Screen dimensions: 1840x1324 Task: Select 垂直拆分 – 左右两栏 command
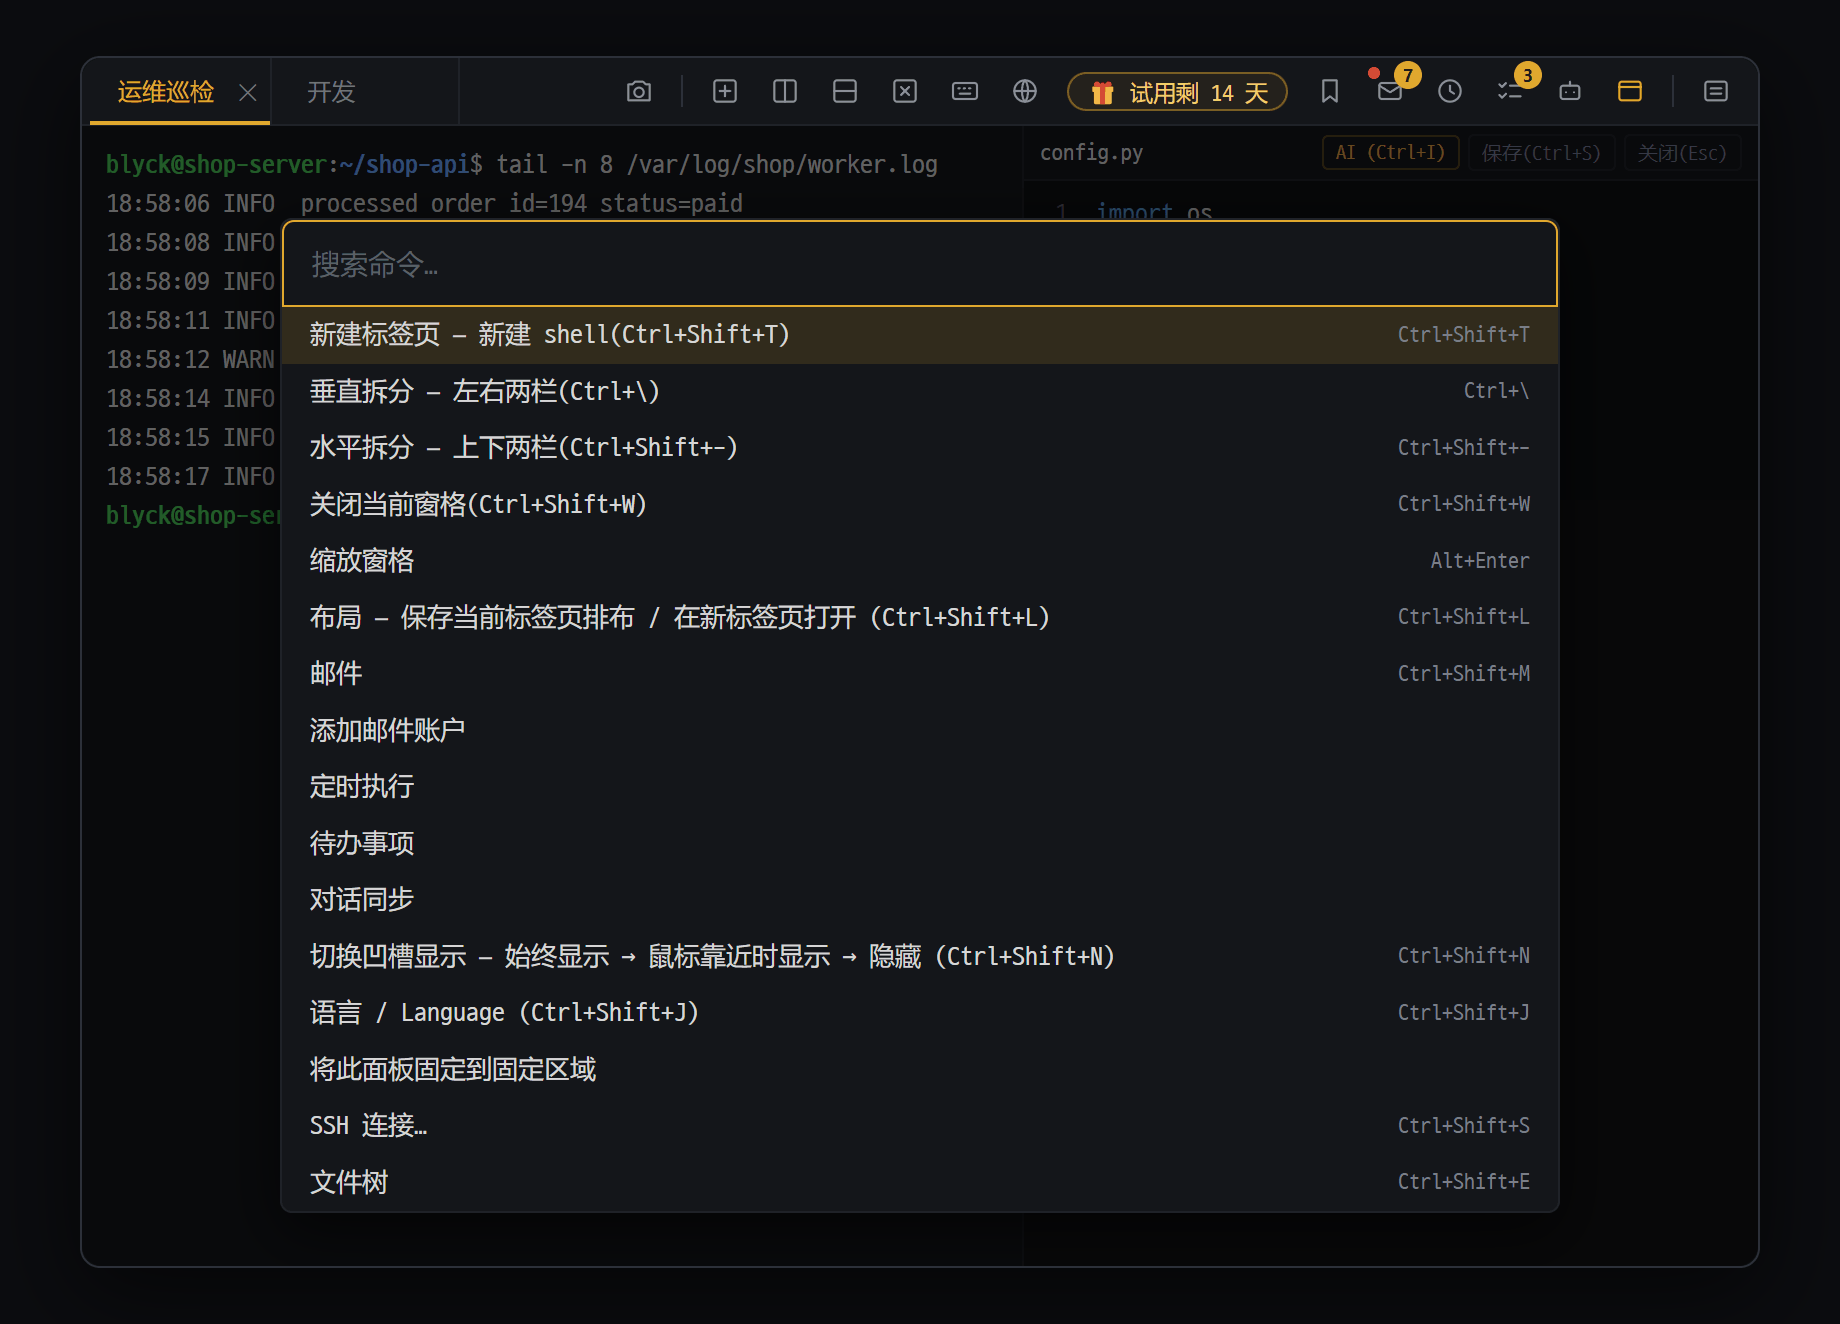point(920,391)
